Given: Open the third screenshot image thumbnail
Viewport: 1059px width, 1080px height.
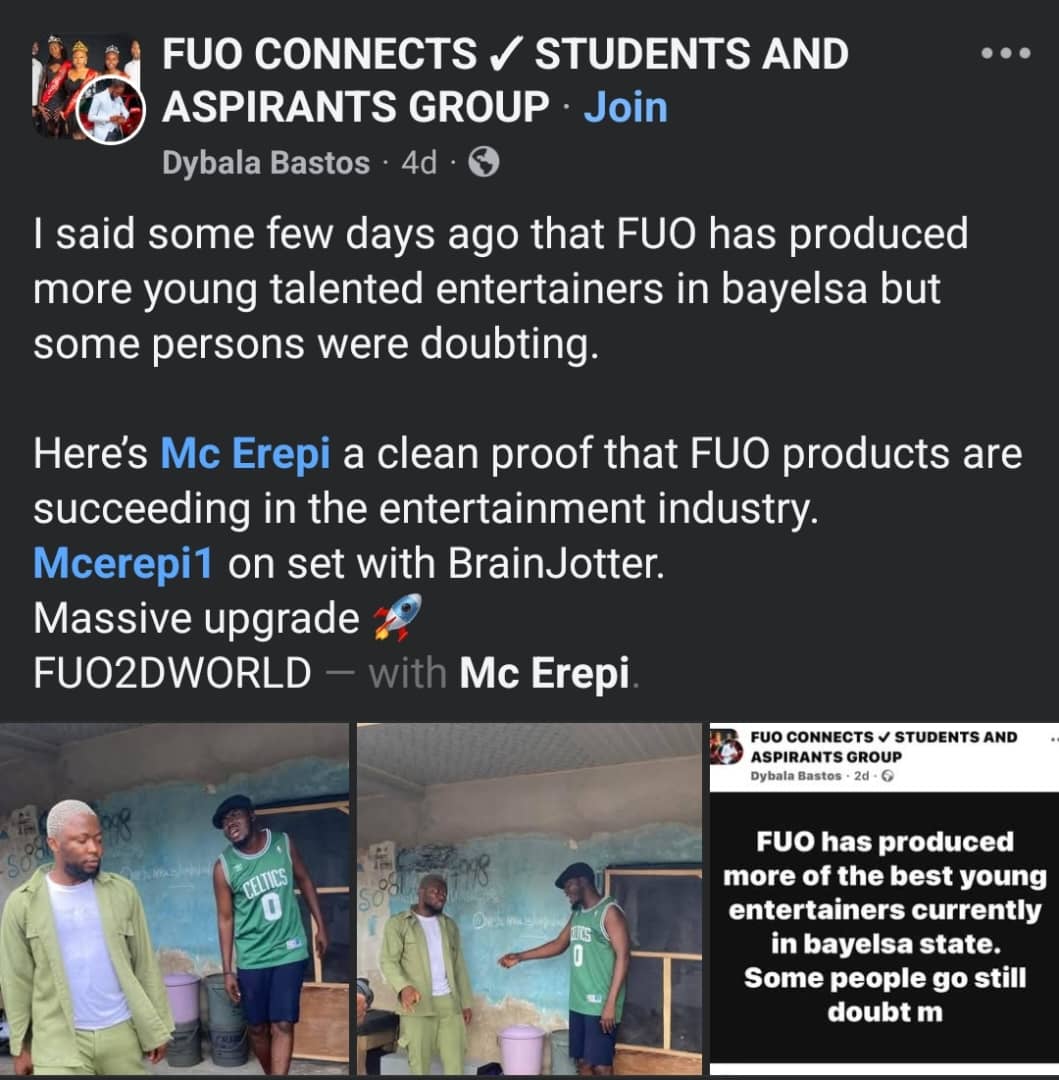Looking at the screenshot, I should [884, 898].
